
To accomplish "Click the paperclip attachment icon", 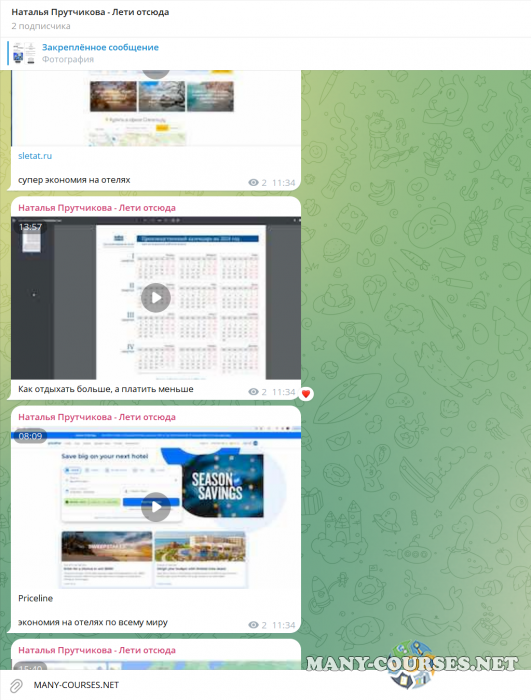I will [17, 685].
